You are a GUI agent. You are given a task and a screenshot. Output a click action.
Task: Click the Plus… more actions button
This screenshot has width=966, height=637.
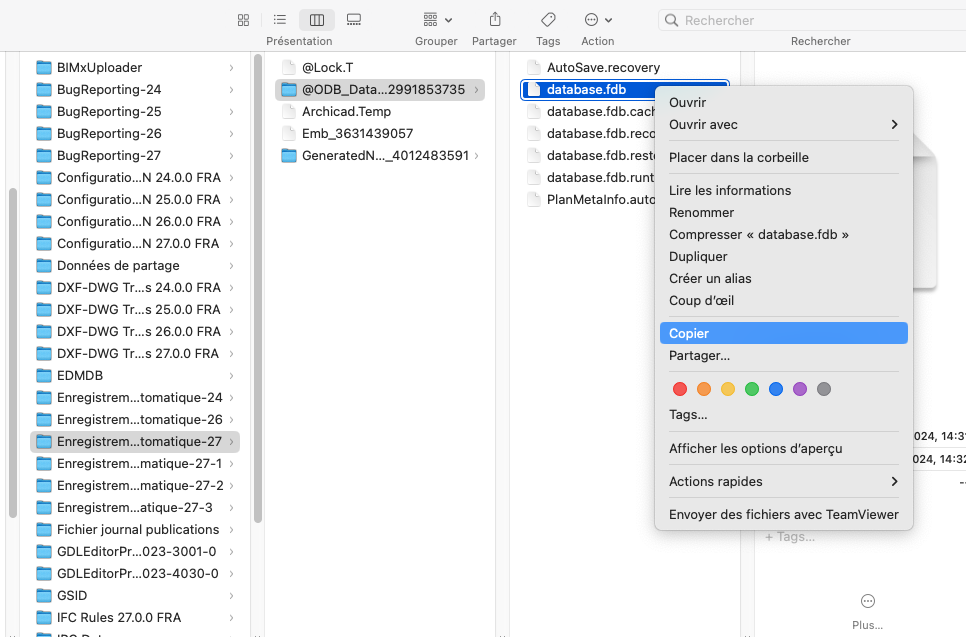point(867,611)
